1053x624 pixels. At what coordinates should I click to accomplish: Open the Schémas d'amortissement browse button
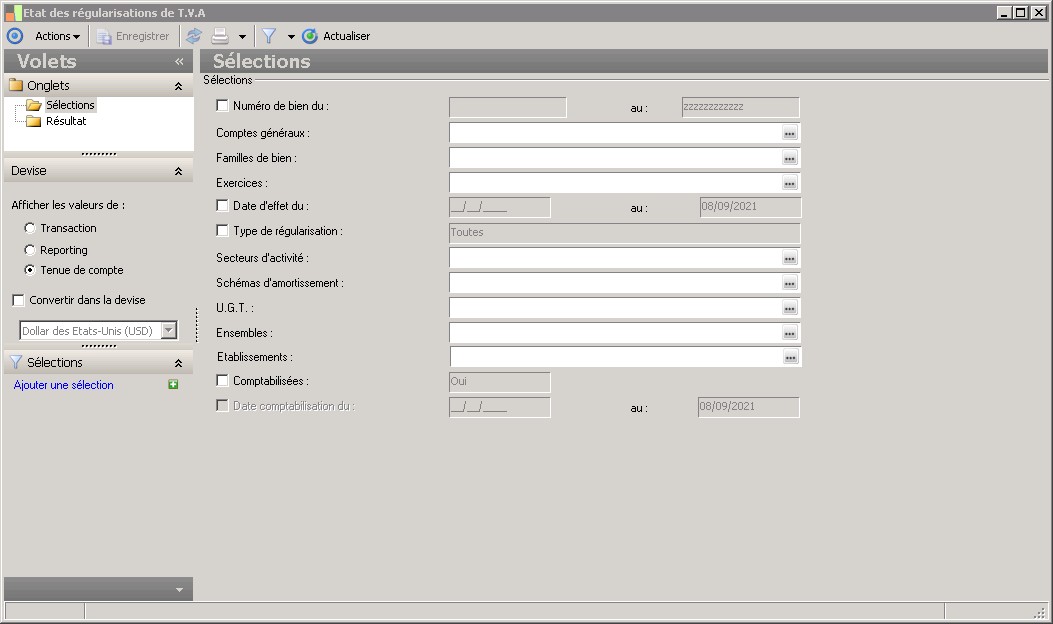[x=790, y=283]
